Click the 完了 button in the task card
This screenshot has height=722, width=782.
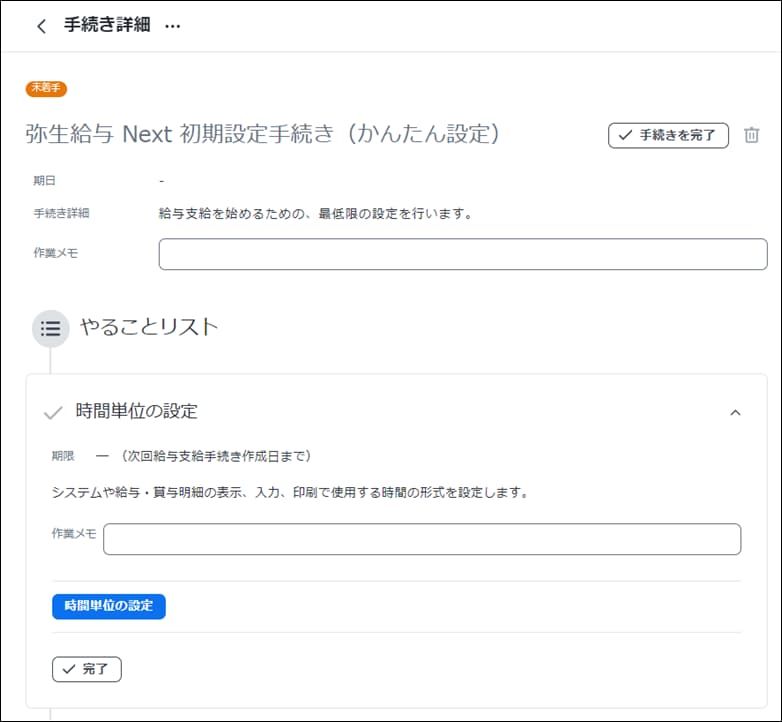(87, 669)
